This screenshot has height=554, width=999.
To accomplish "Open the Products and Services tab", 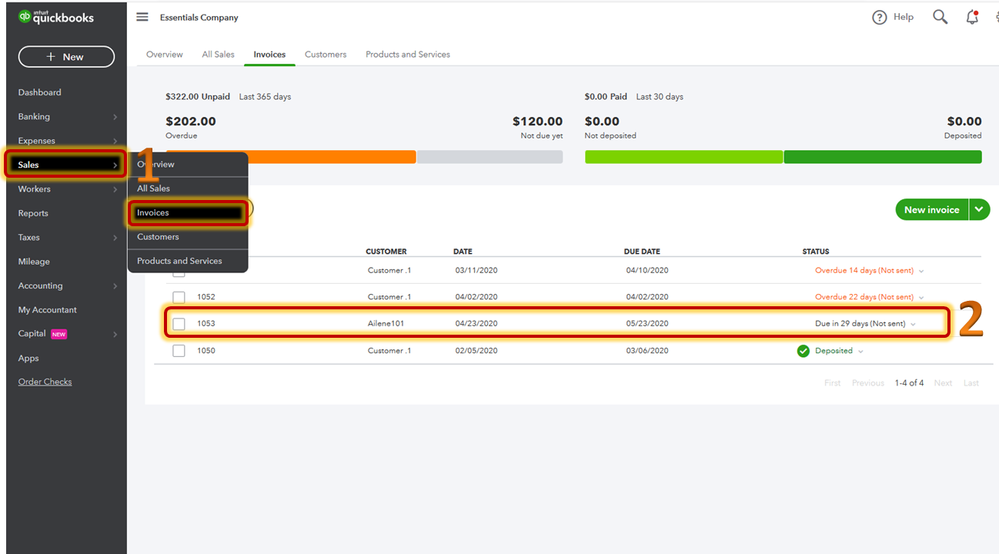I will point(408,55).
